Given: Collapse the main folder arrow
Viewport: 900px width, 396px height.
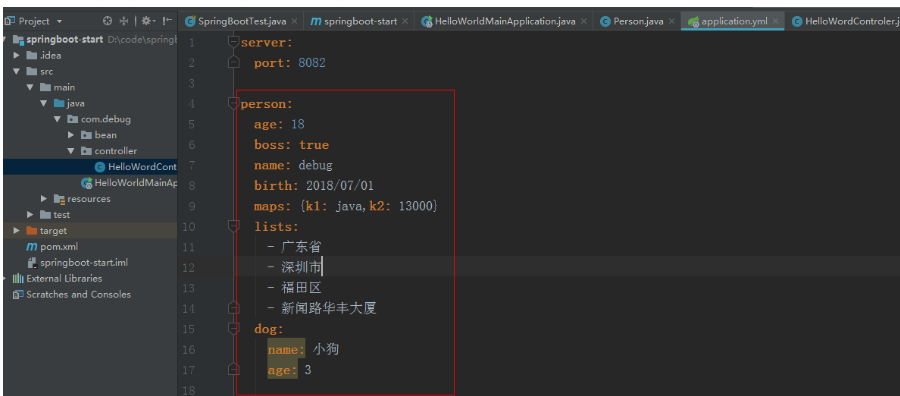Looking at the screenshot, I should [x=30, y=87].
